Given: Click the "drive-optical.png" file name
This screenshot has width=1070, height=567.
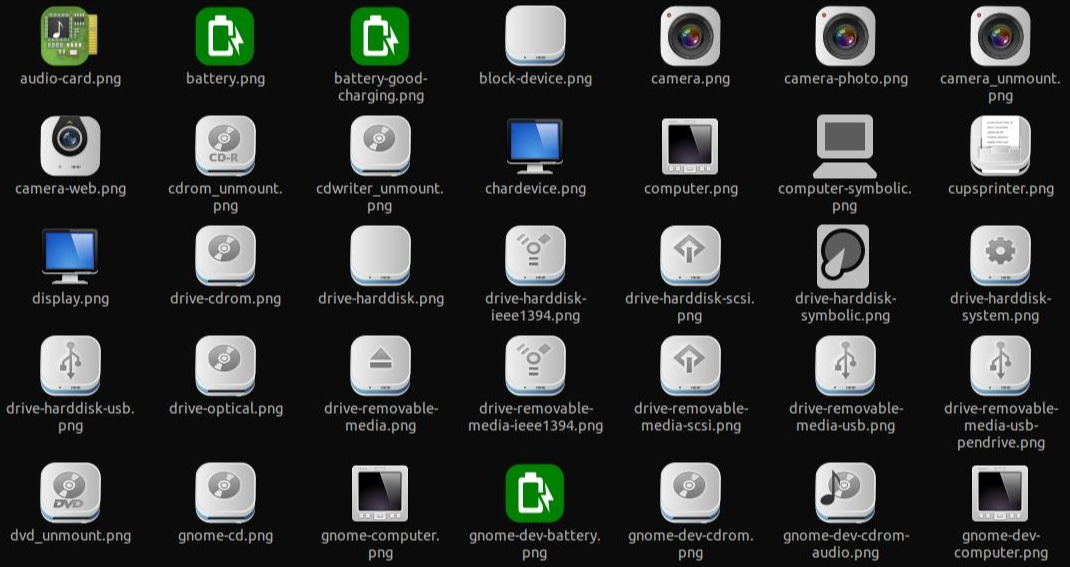Looking at the screenshot, I should click(226, 409).
